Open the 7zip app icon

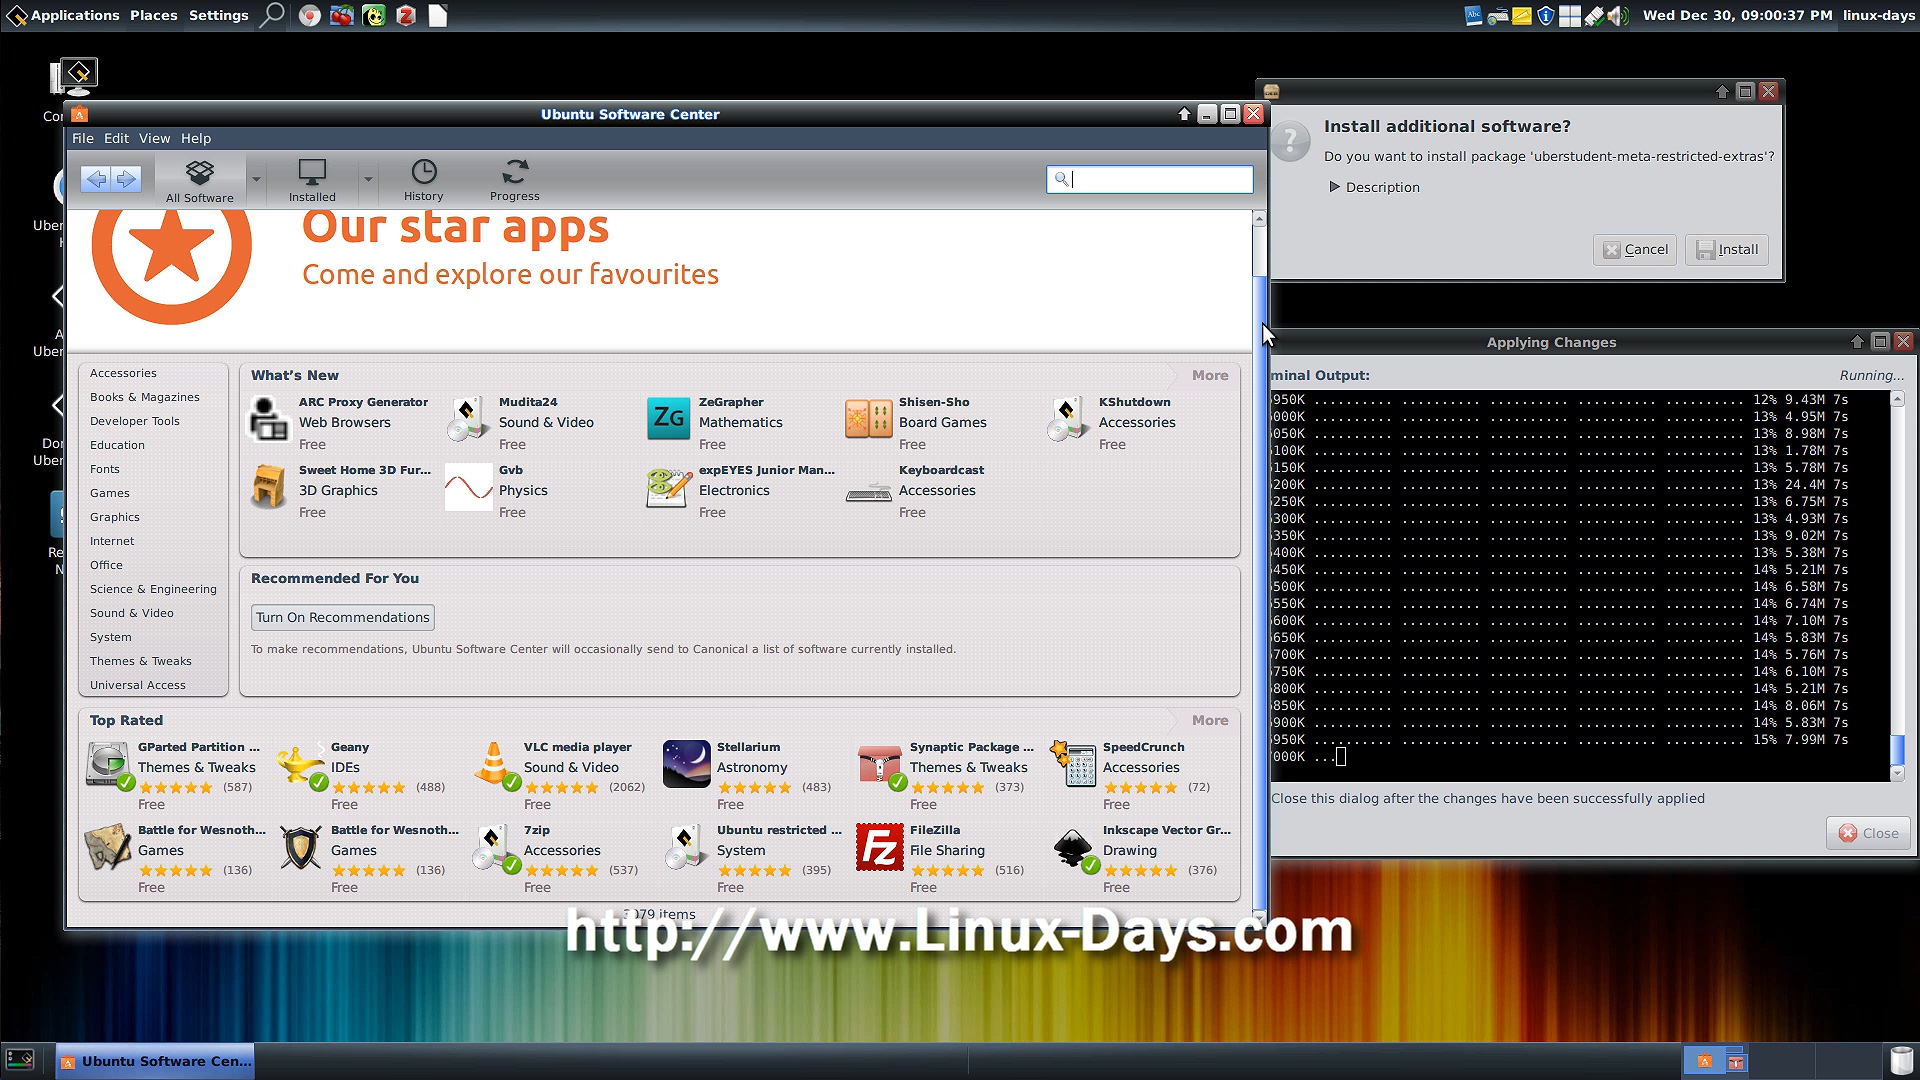[x=494, y=849]
